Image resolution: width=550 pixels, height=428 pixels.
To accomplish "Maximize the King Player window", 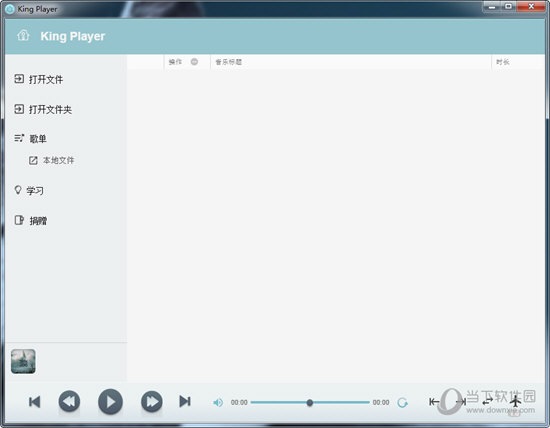I will [x=508, y=7].
